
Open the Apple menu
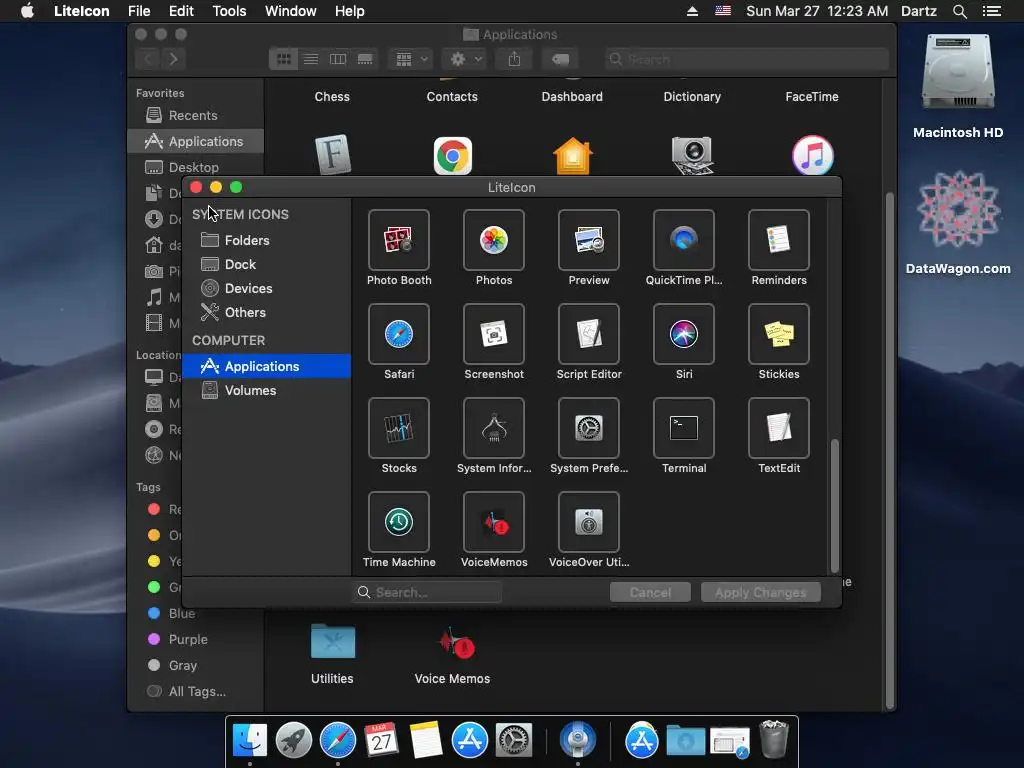tap(27, 11)
